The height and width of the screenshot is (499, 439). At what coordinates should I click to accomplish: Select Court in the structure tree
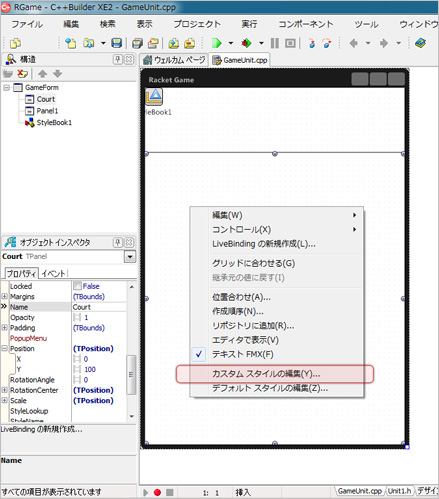[46, 99]
